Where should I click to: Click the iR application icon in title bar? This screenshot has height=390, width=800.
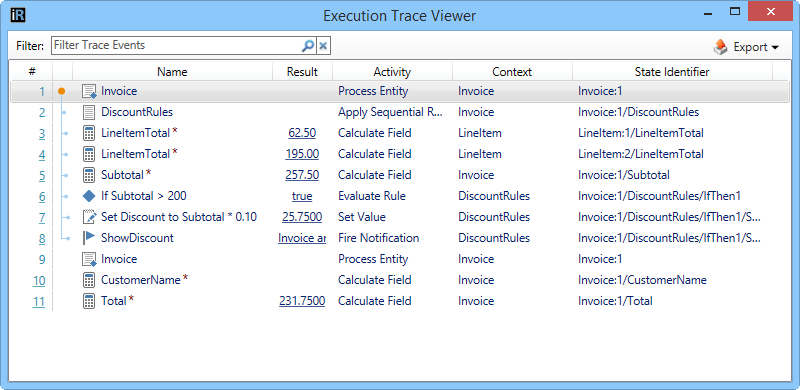click(18, 15)
